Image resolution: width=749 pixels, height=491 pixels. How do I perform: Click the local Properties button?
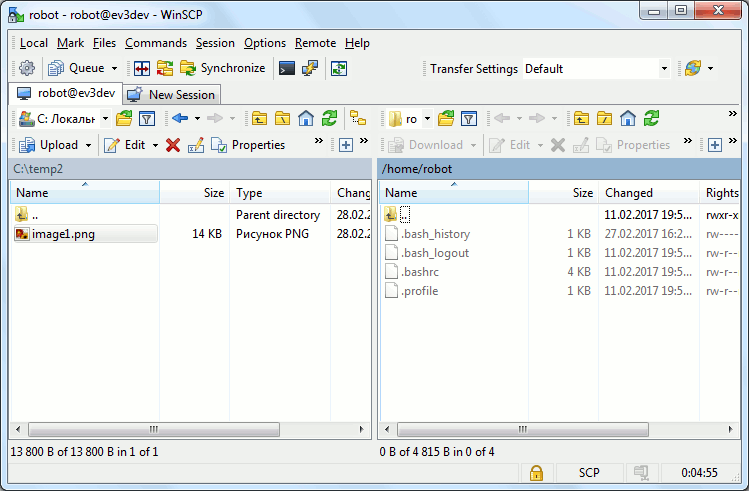(x=248, y=145)
